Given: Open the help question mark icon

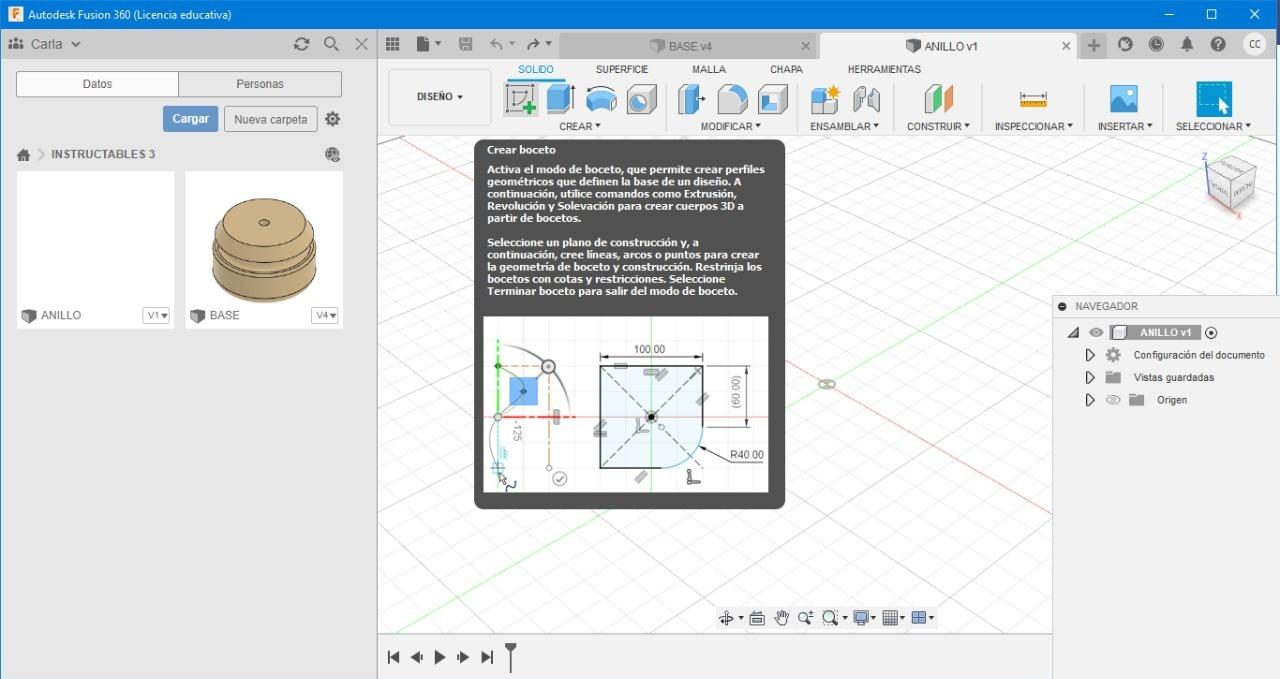Looking at the screenshot, I should [x=1218, y=44].
